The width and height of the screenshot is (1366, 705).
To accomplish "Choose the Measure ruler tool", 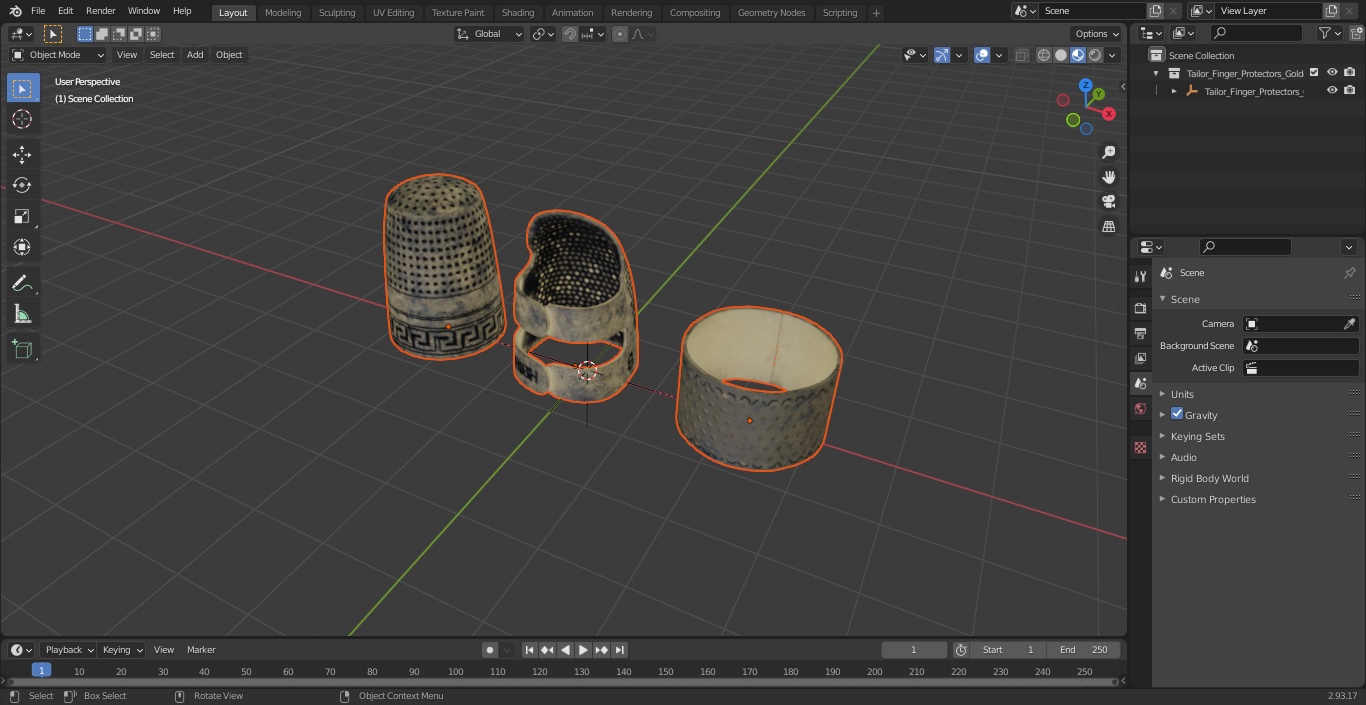I will (x=22, y=314).
